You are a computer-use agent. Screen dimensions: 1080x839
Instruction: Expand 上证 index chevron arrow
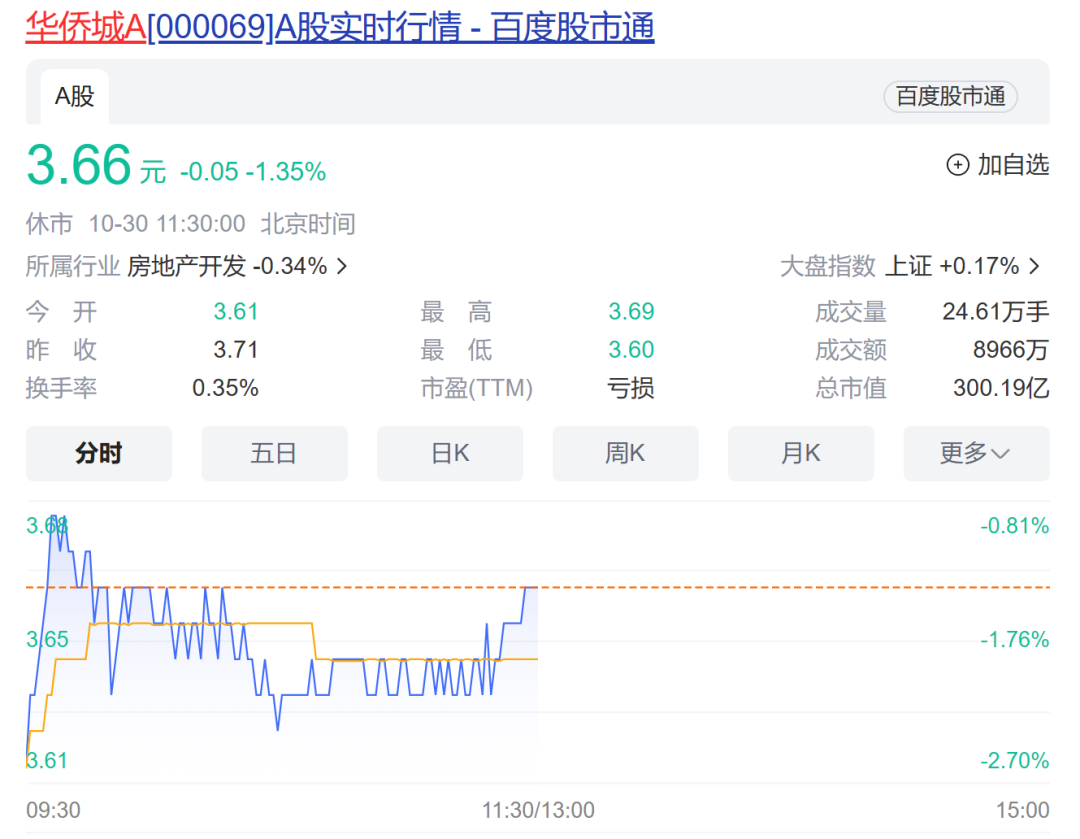tap(1035, 266)
